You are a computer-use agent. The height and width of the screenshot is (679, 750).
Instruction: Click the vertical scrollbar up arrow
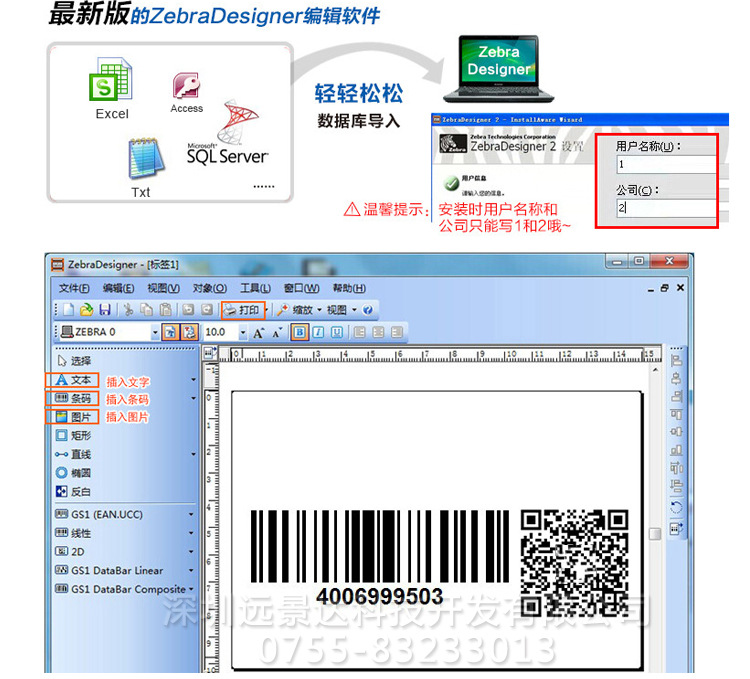(x=655, y=370)
